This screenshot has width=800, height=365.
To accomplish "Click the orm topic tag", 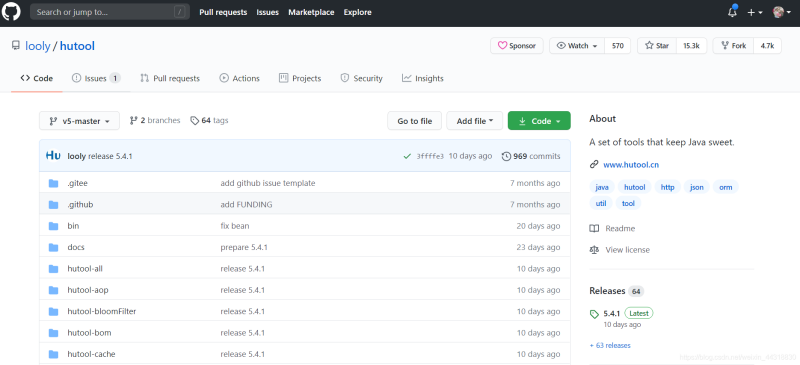I will tap(726, 187).
